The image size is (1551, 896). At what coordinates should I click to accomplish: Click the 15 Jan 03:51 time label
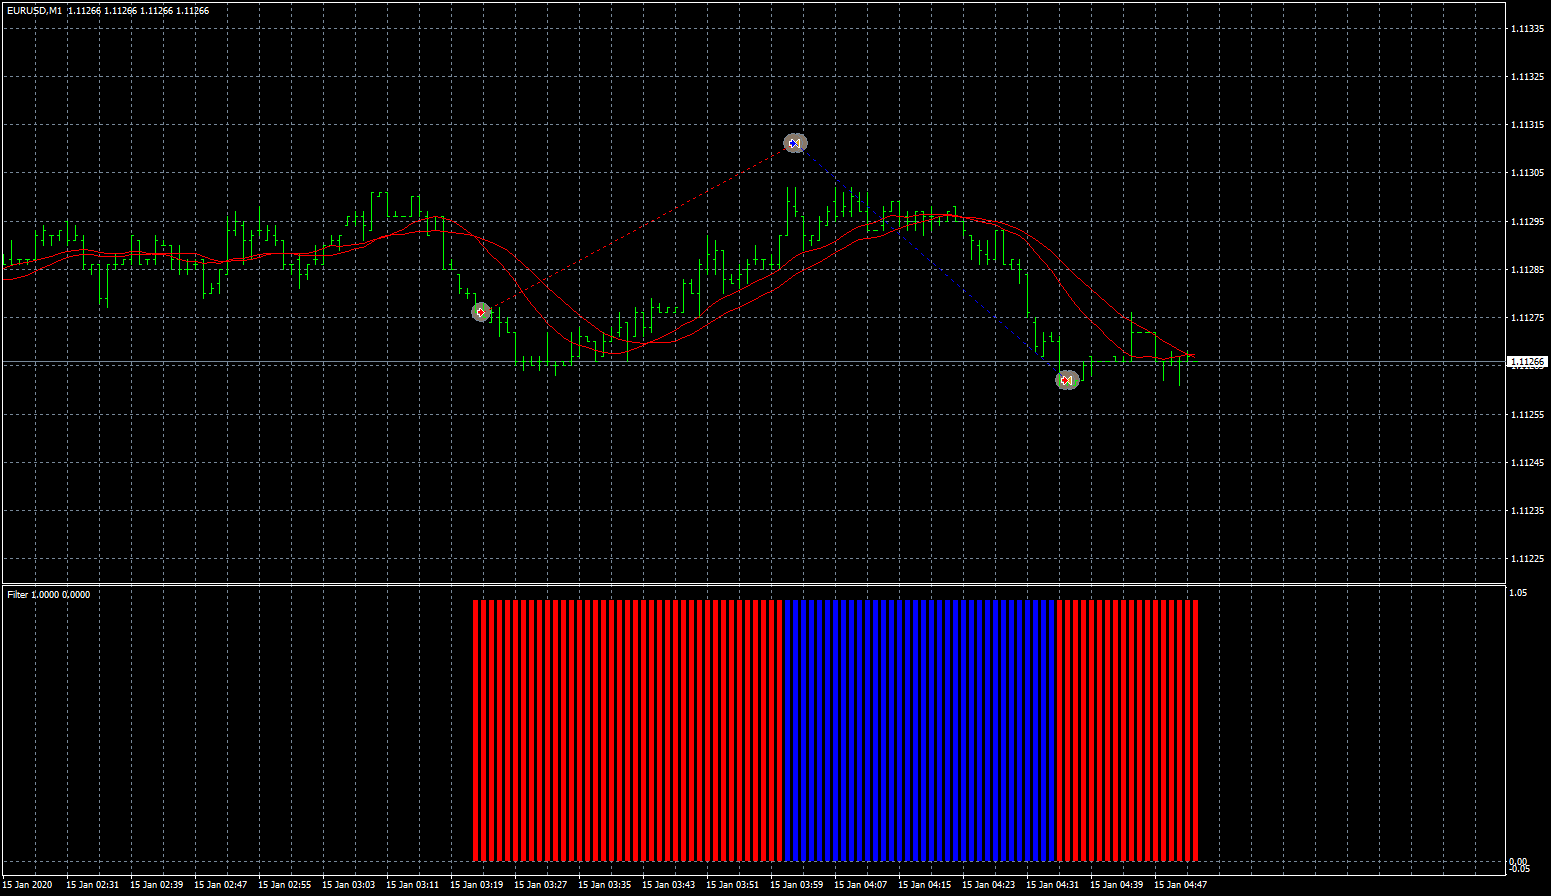732,884
